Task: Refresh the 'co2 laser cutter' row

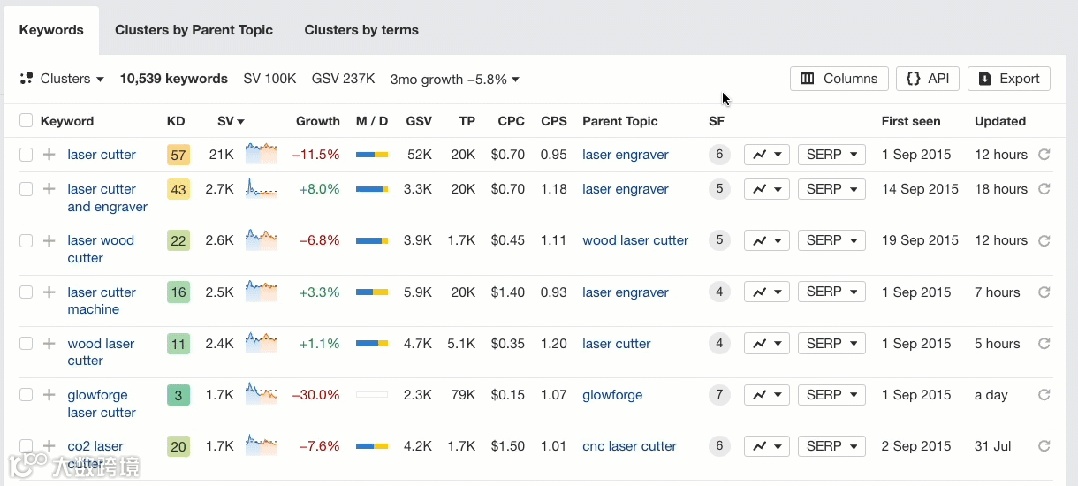Action: pyautogui.click(x=1044, y=446)
